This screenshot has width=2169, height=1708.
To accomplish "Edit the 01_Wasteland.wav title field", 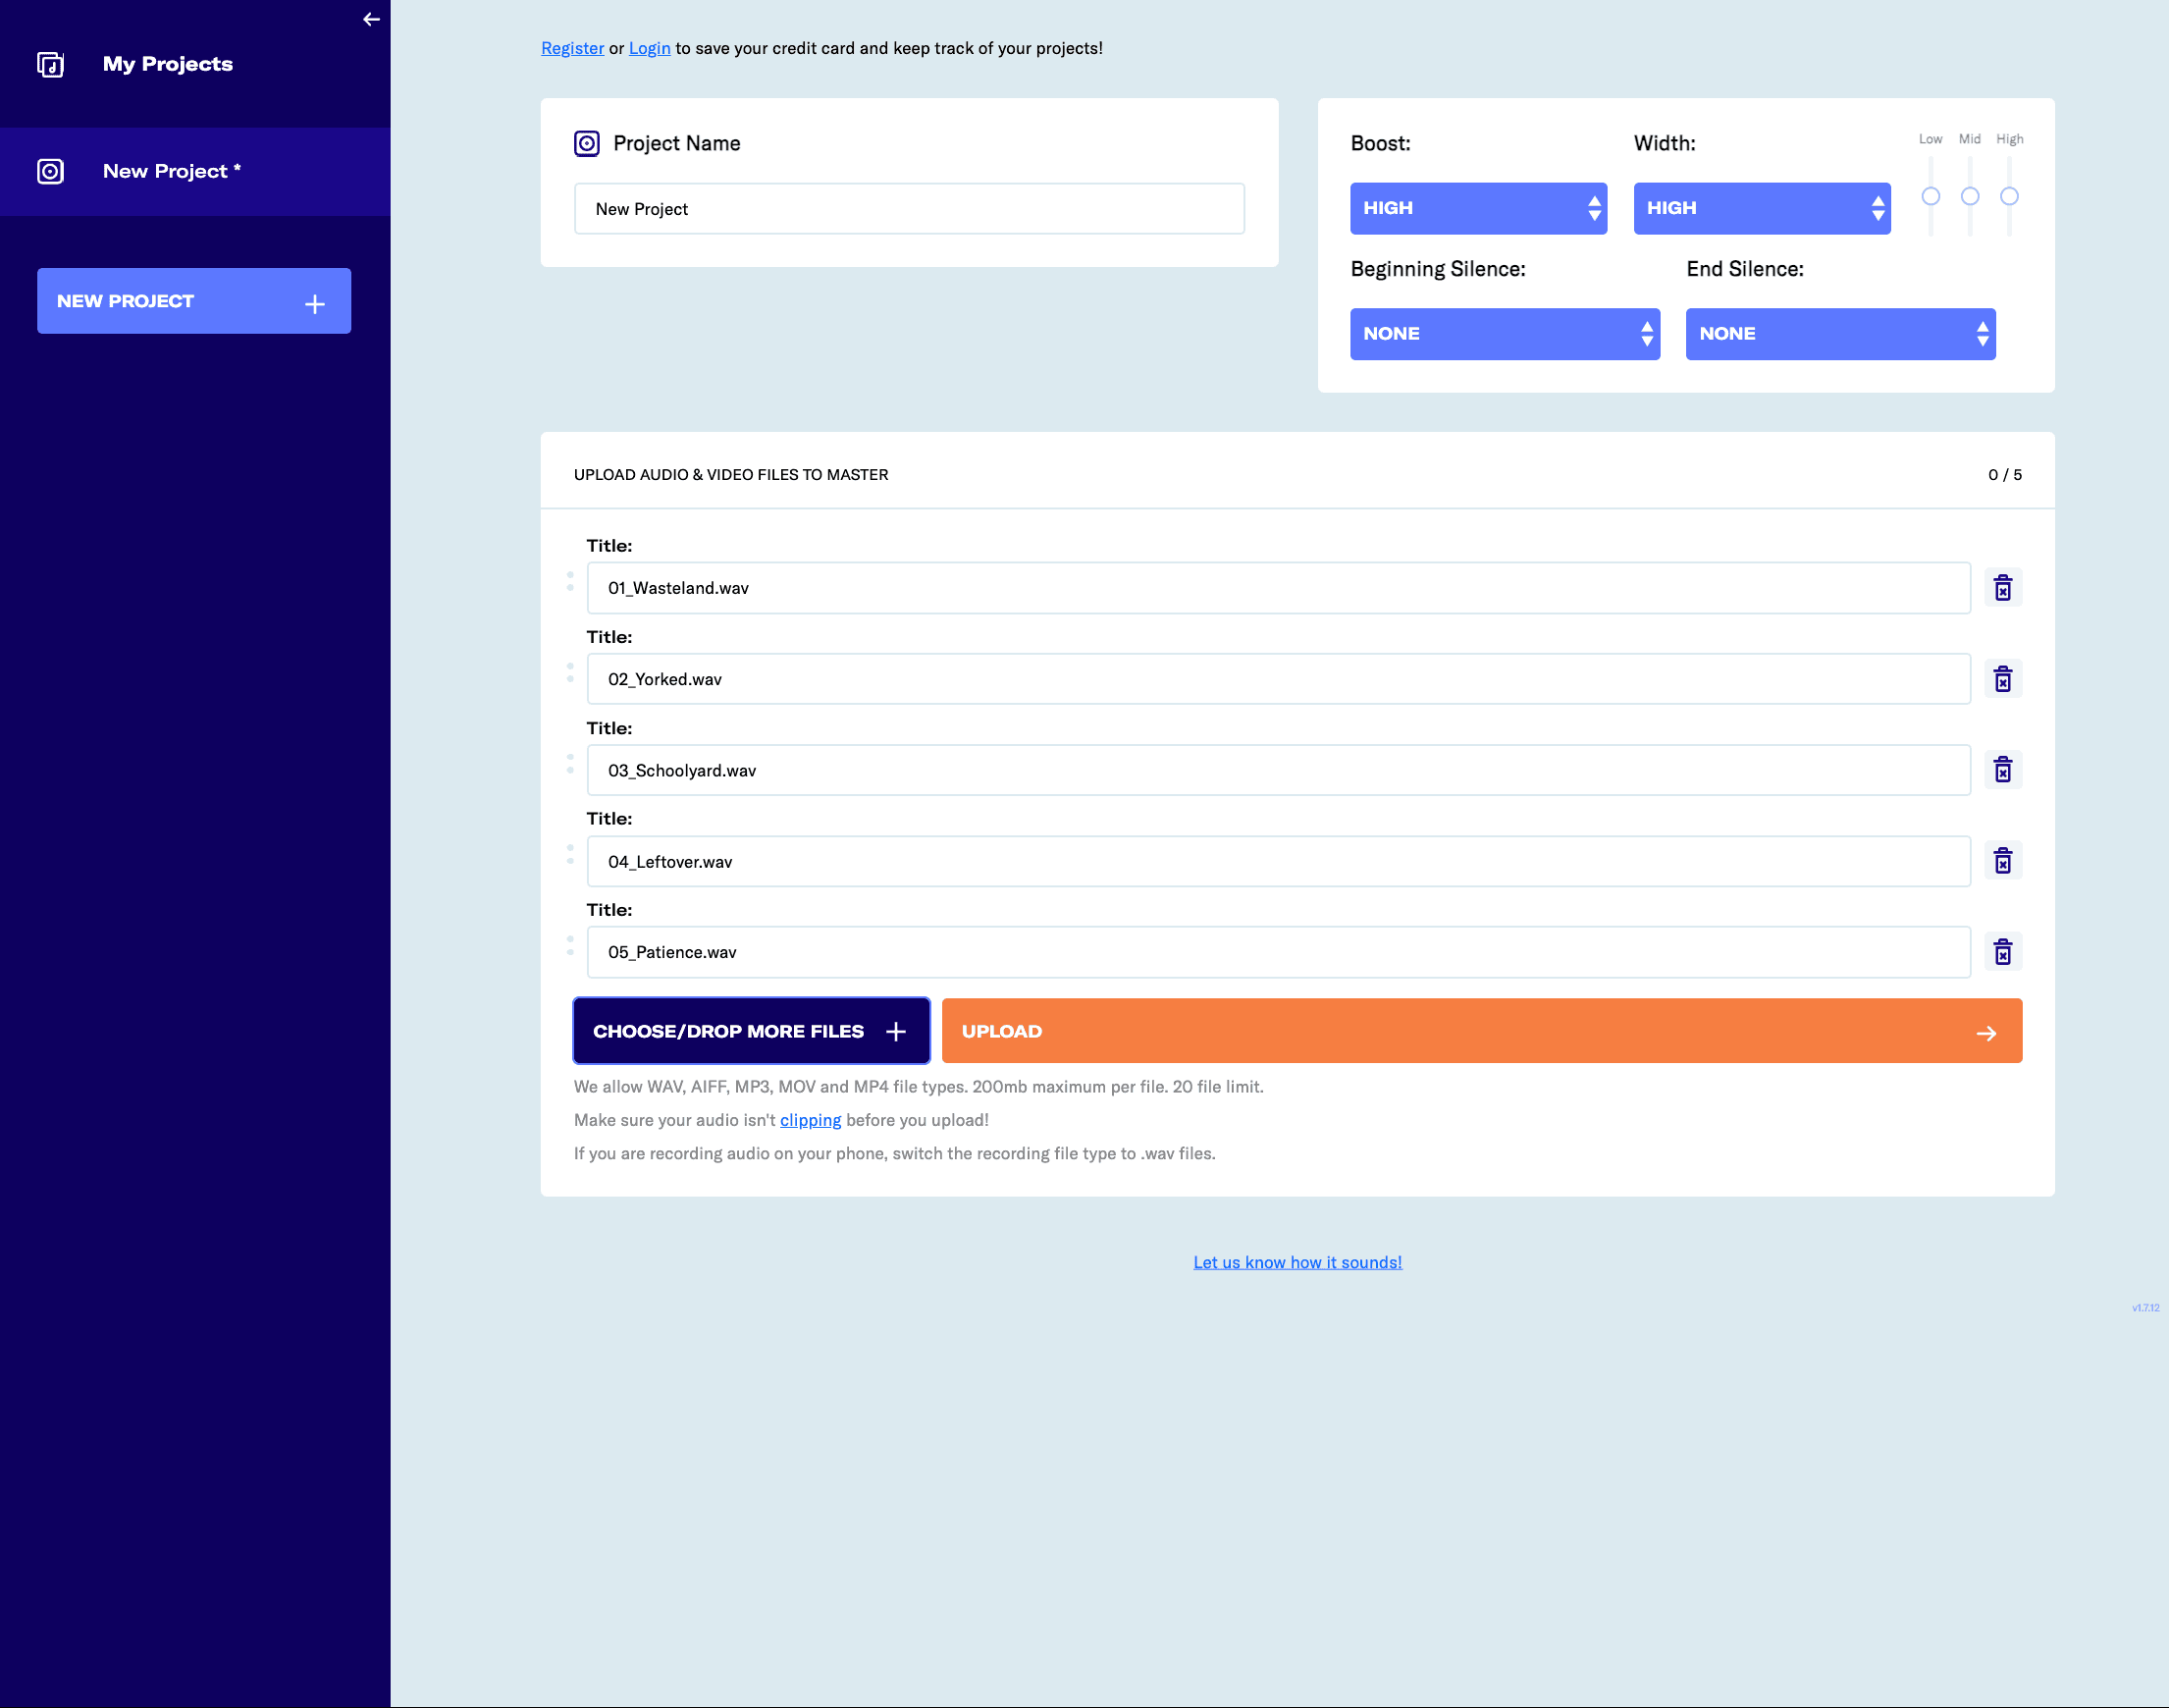I will (x=1278, y=588).
